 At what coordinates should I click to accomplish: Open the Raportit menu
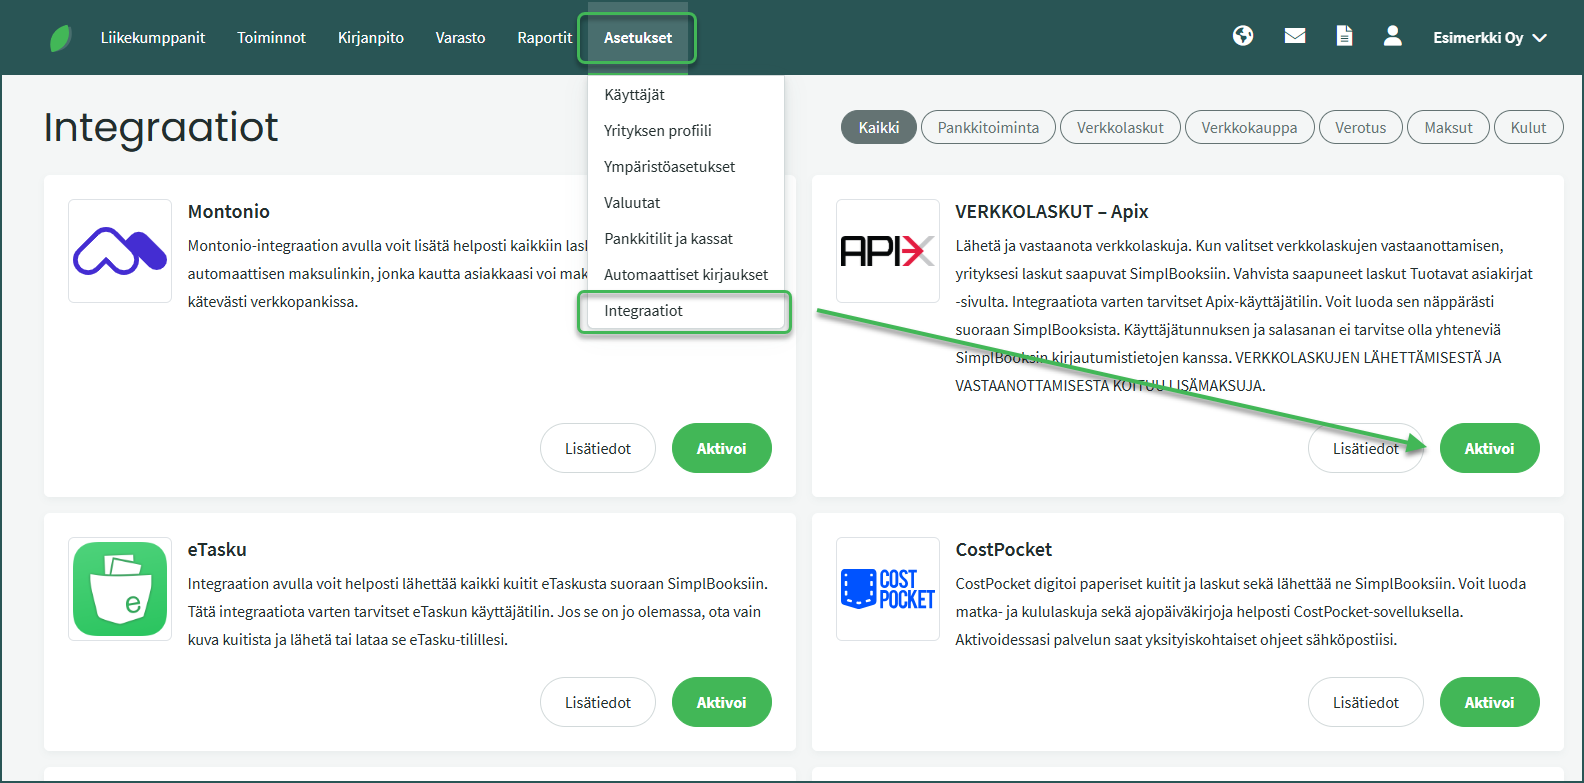[544, 38]
